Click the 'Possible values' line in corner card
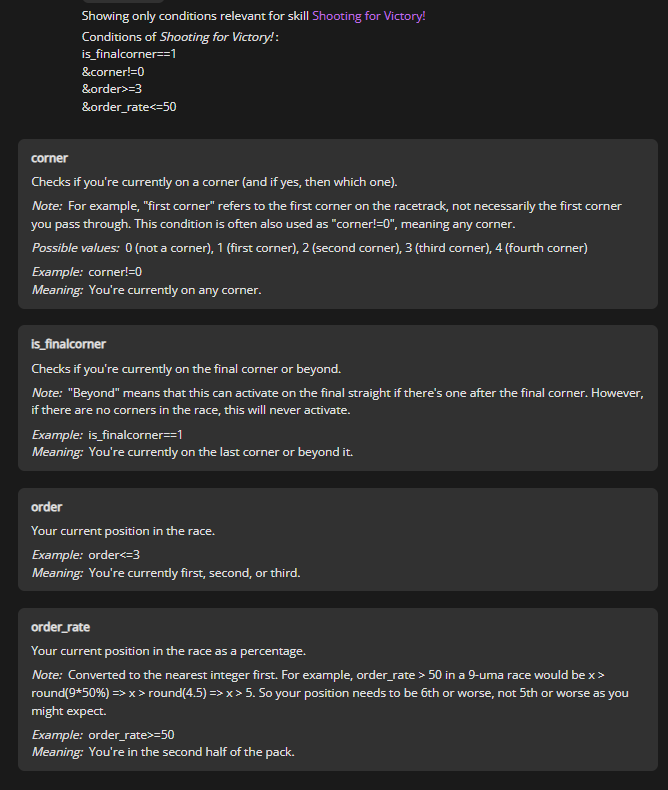 309,248
